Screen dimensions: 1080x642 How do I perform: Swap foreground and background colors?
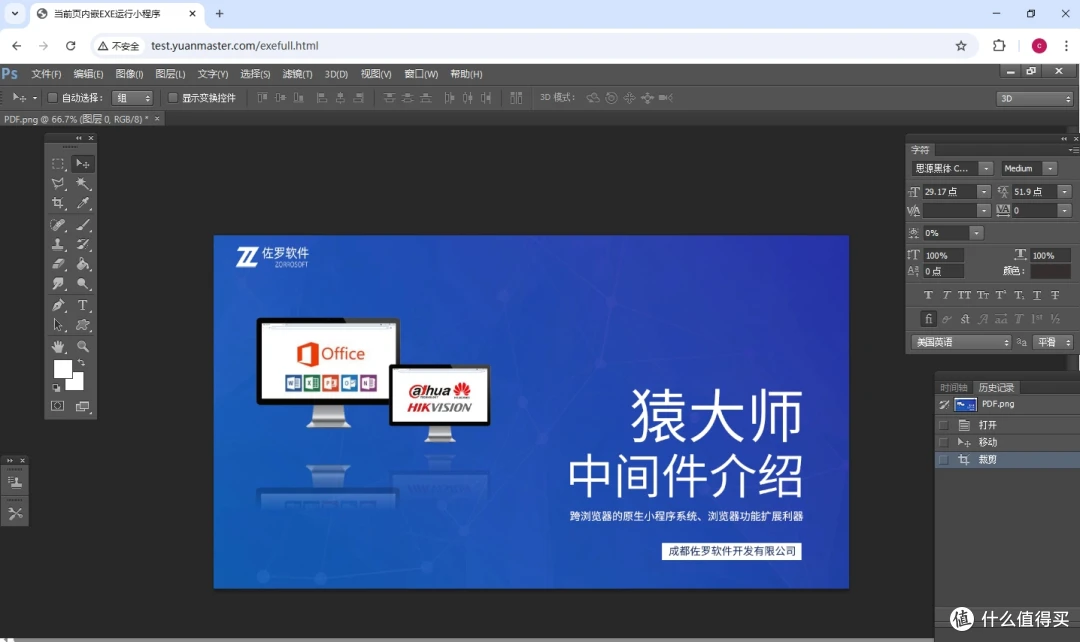coord(81,362)
